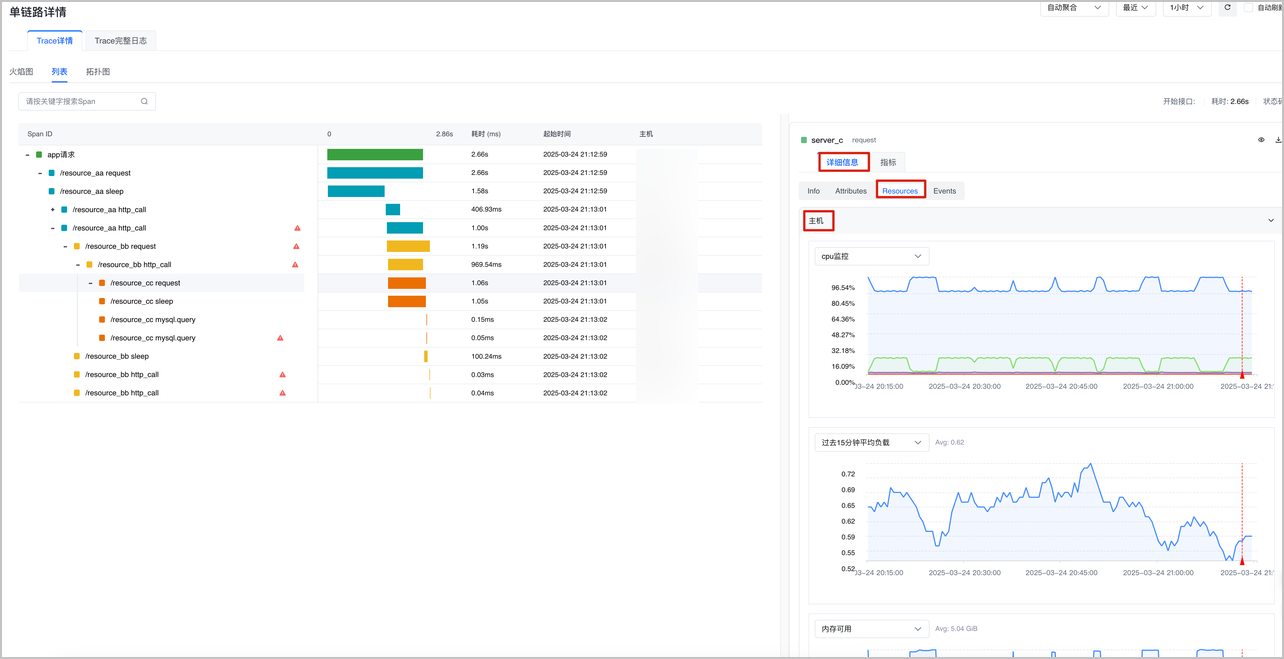Expand the /resource_aa http_call plus node
This screenshot has height=659, width=1284.
click(x=52, y=210)
